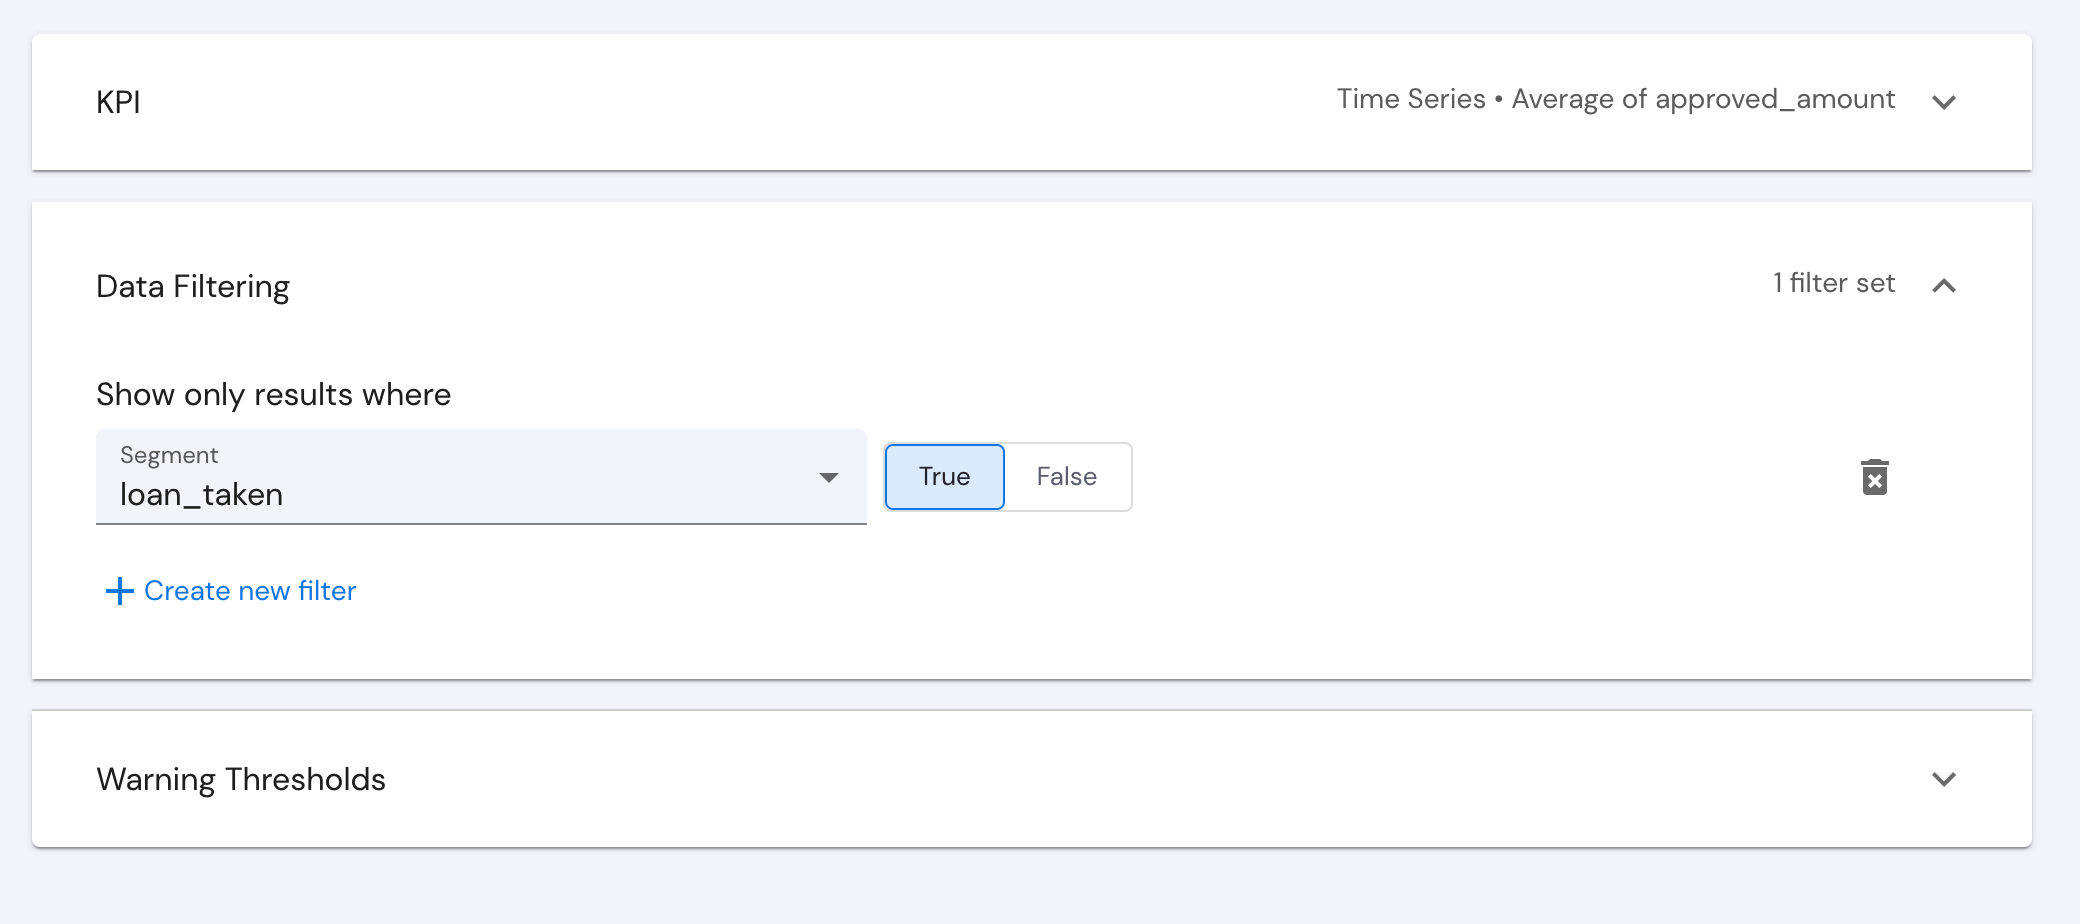Screen dimensions: 2080x924
Task: Click the Data Filtering heading
Action: [193, 287]
